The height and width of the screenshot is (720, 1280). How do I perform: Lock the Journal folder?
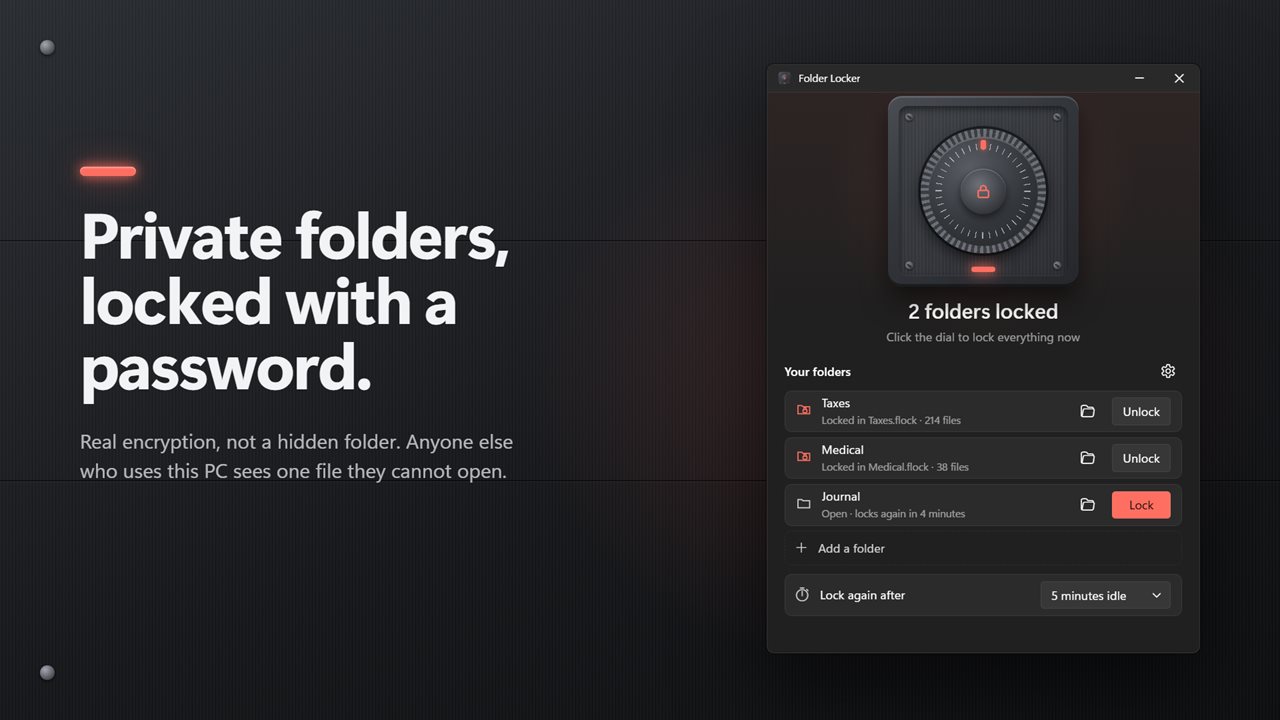pyautogui.click(x=1141, y=505)
